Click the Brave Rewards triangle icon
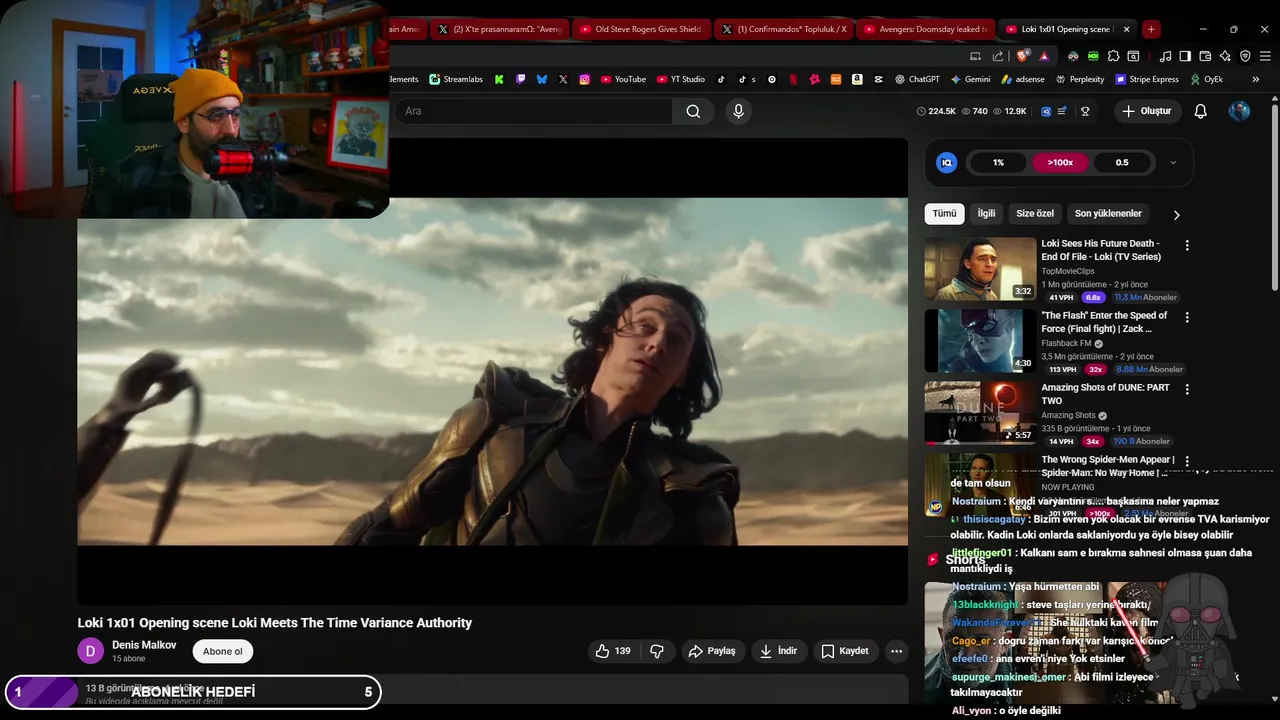1280x720 pixels. (x=1044, y=56)
